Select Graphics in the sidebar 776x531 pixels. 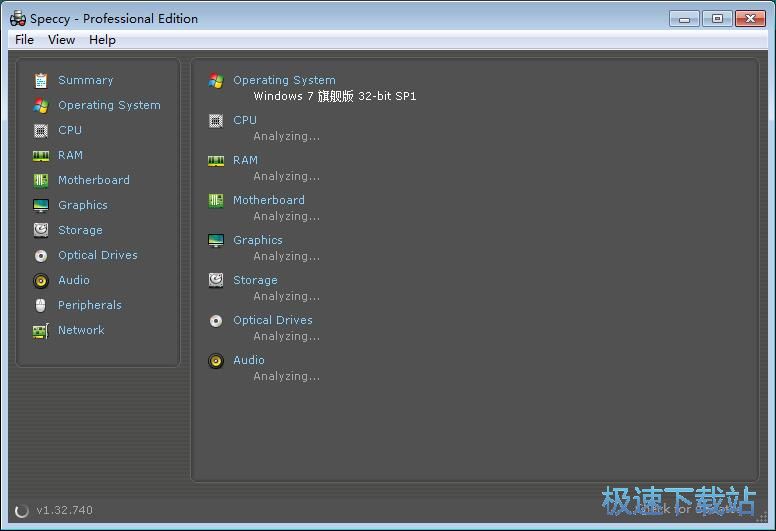point(83,205)
